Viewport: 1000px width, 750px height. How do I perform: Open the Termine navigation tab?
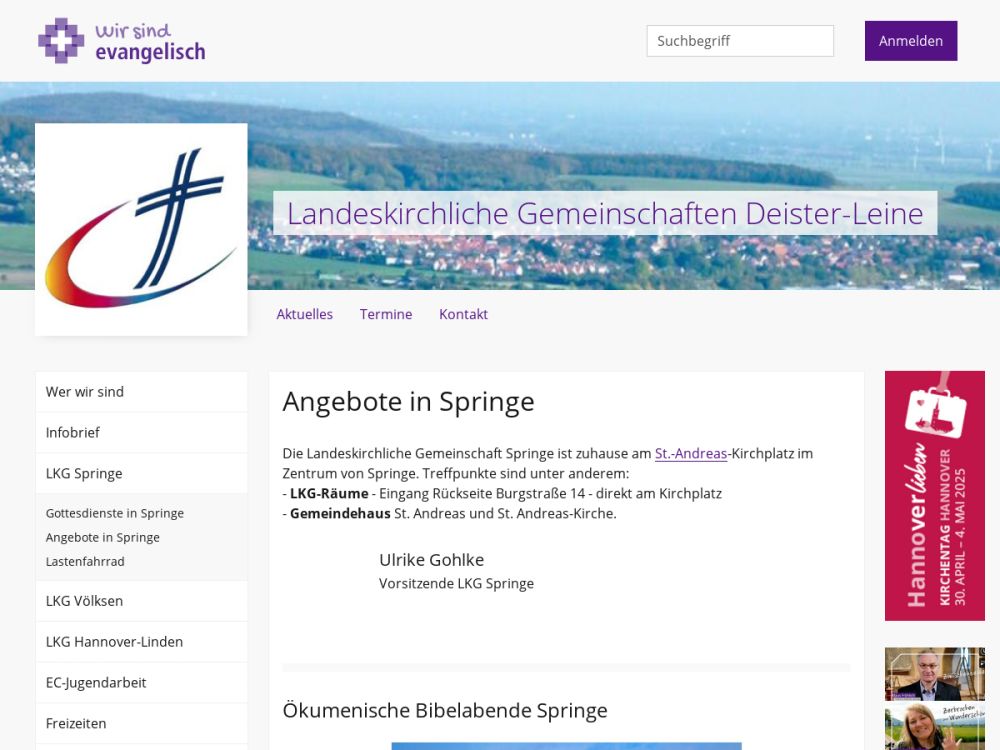[386, 314]
